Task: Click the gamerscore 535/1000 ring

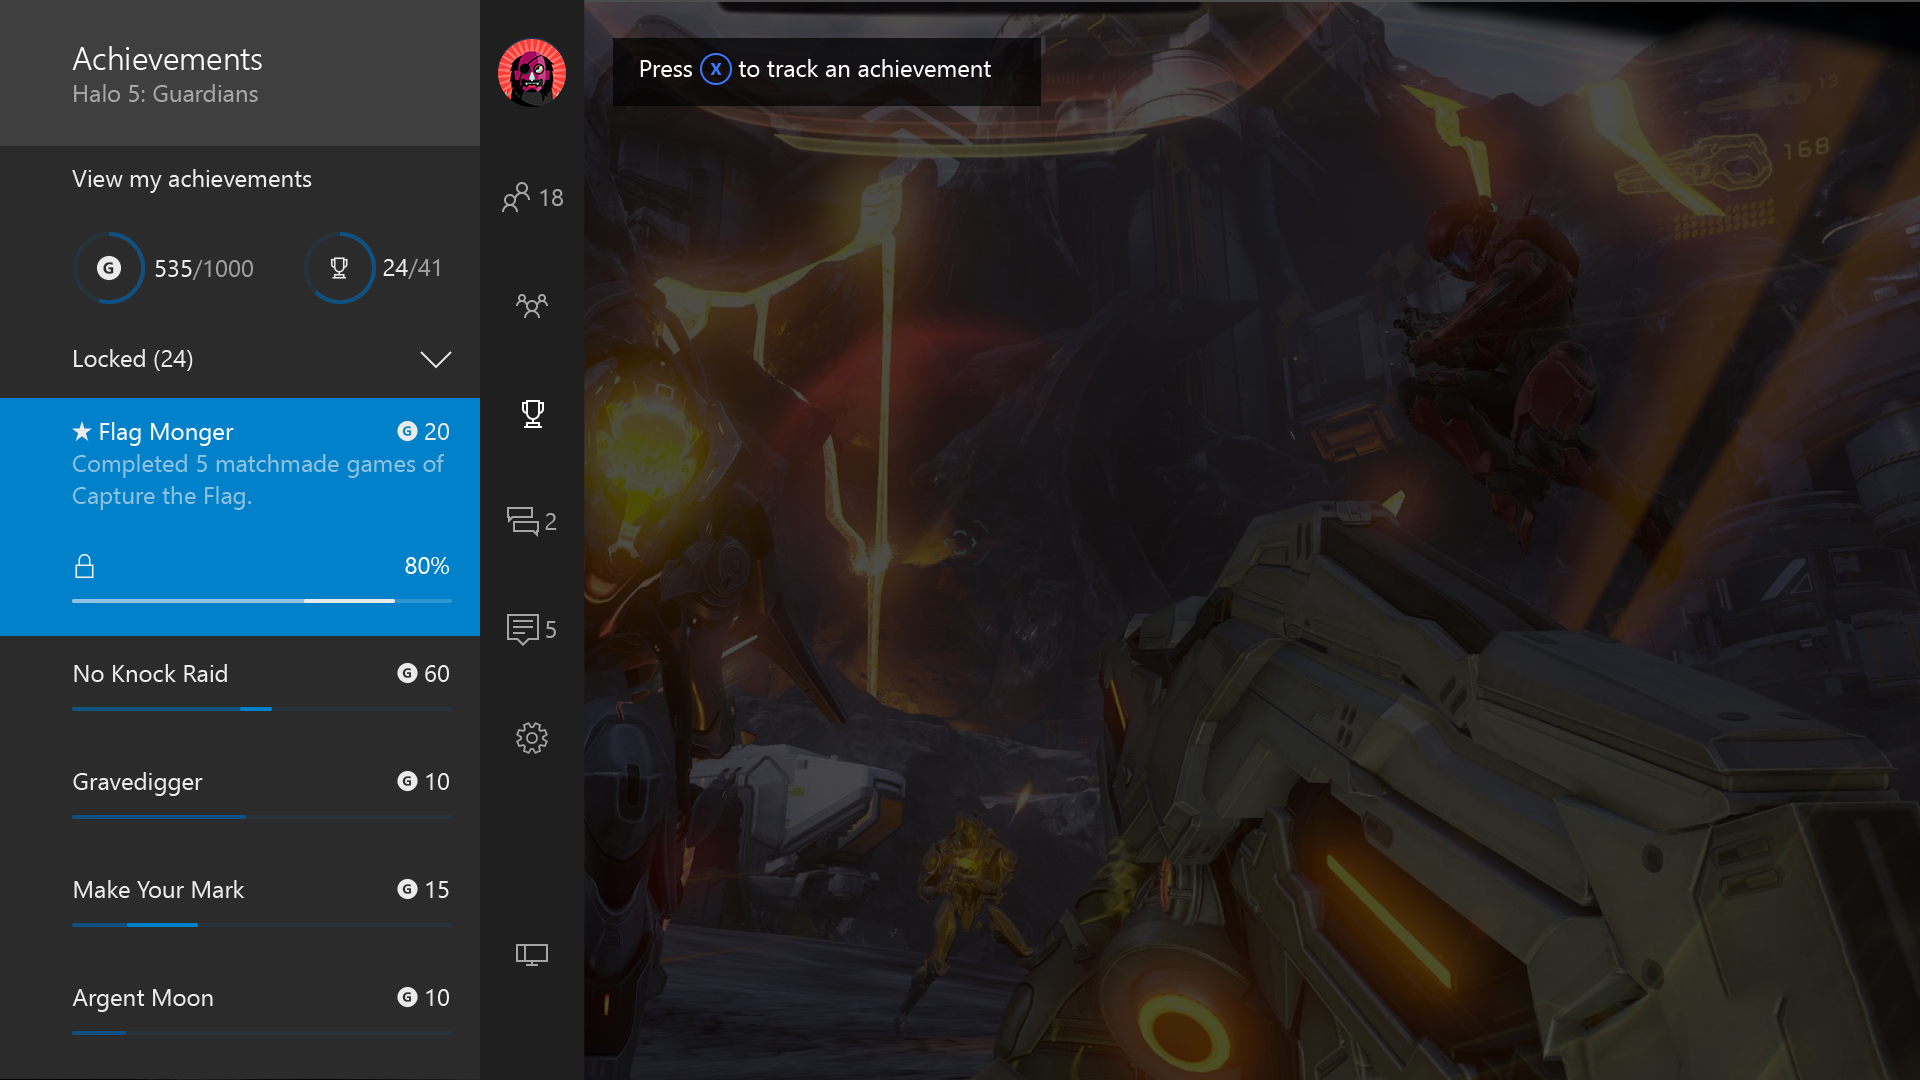Action: [109, 268]
